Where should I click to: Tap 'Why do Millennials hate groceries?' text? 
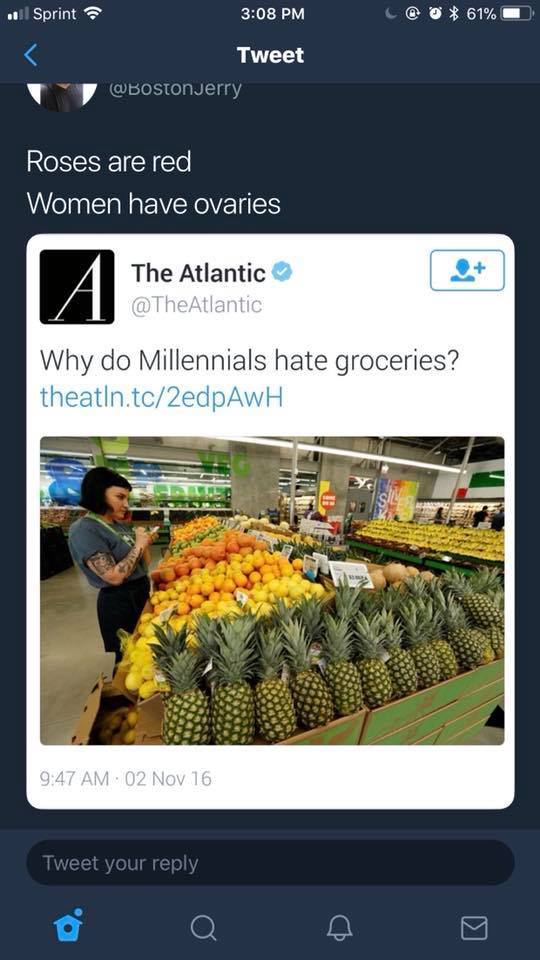coord(249,360)
